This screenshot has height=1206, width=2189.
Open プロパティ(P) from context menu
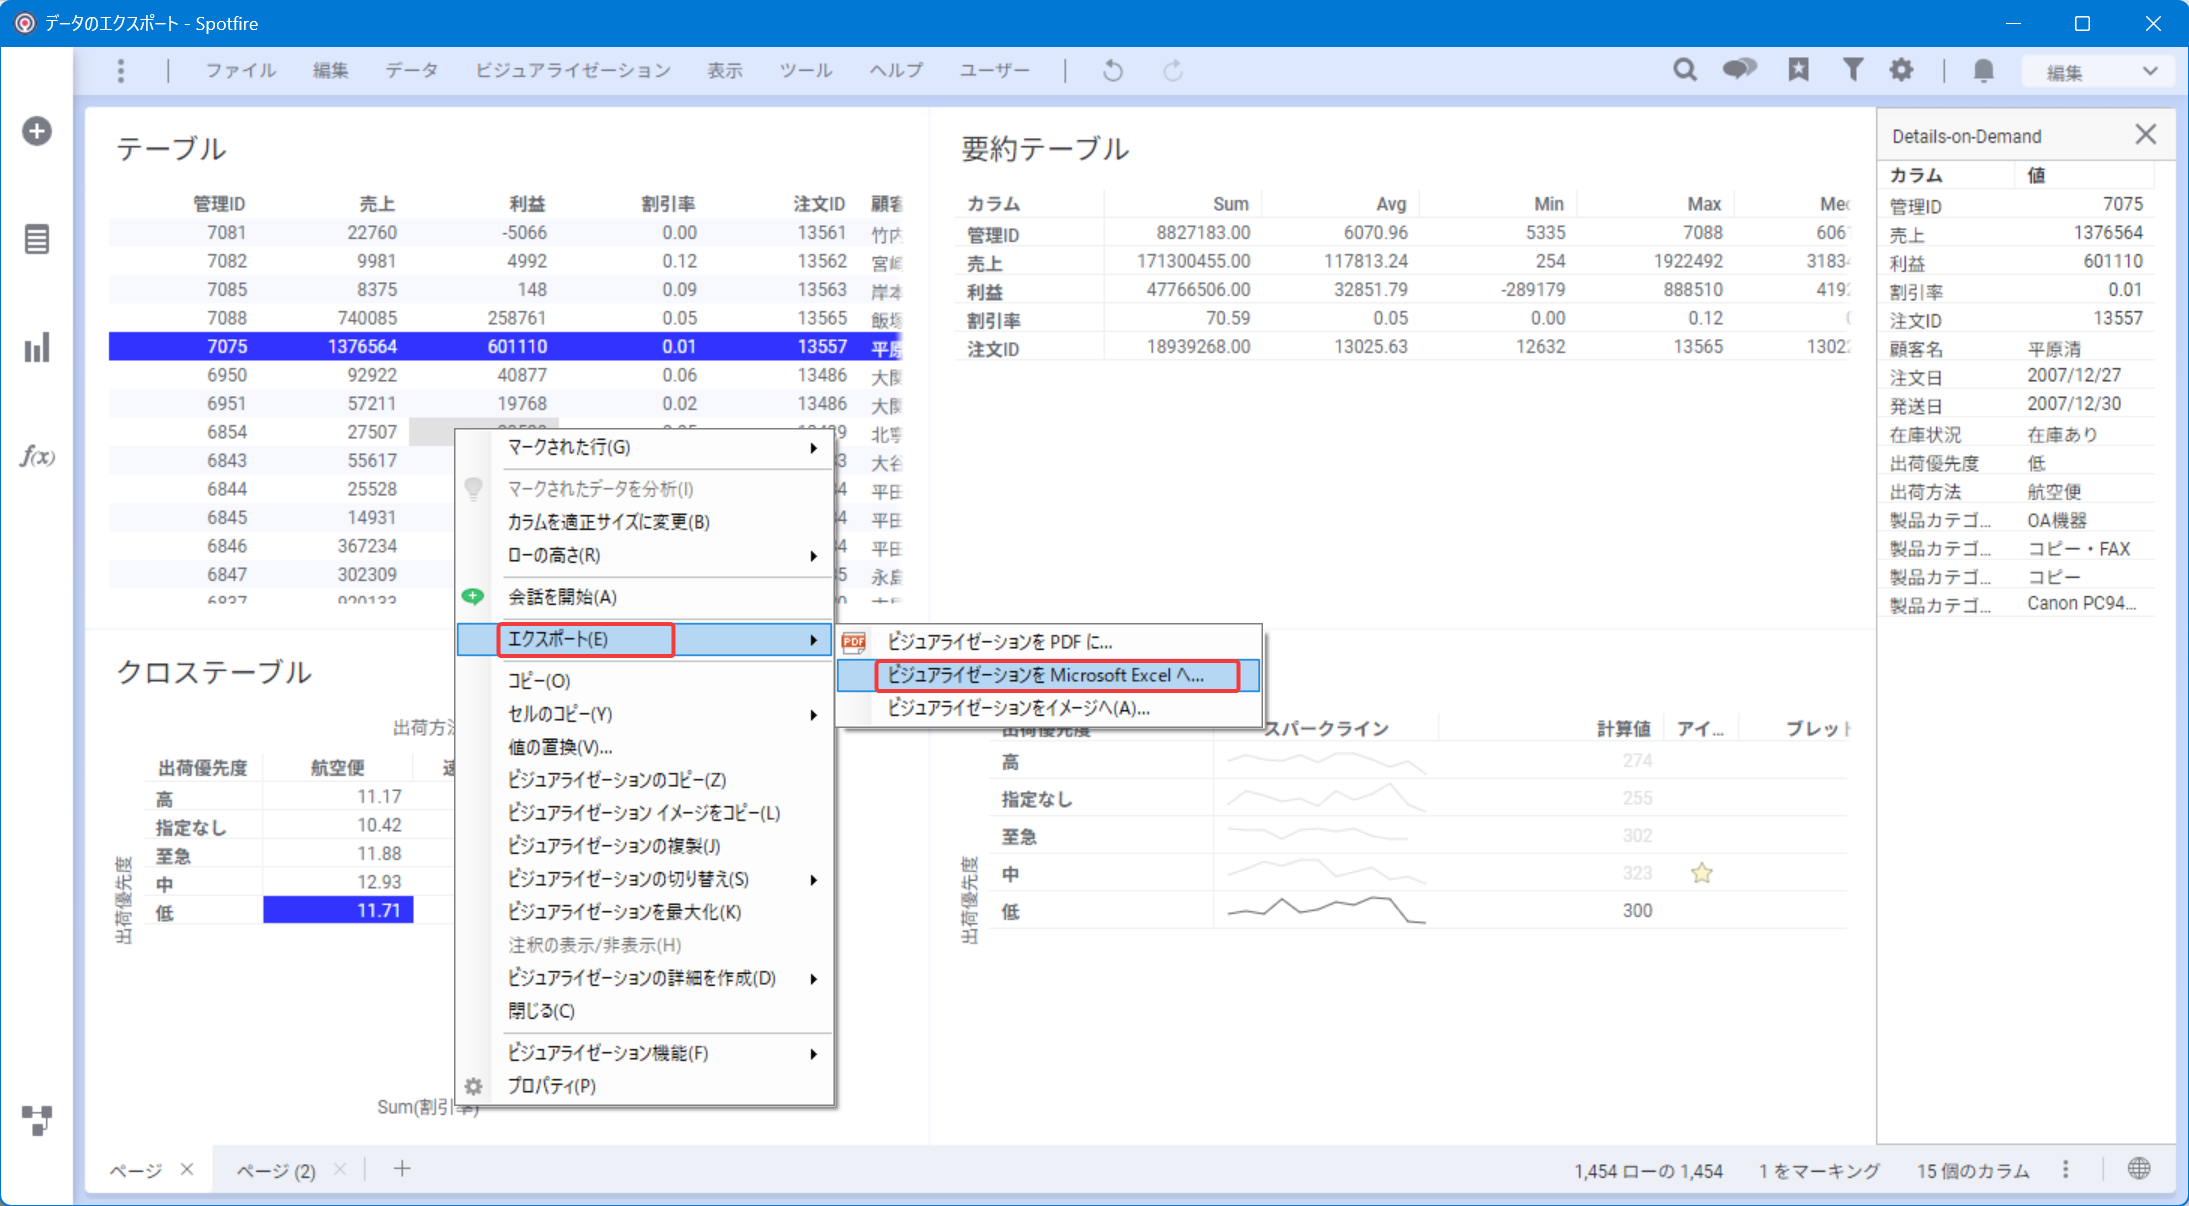coord(645,1086)
